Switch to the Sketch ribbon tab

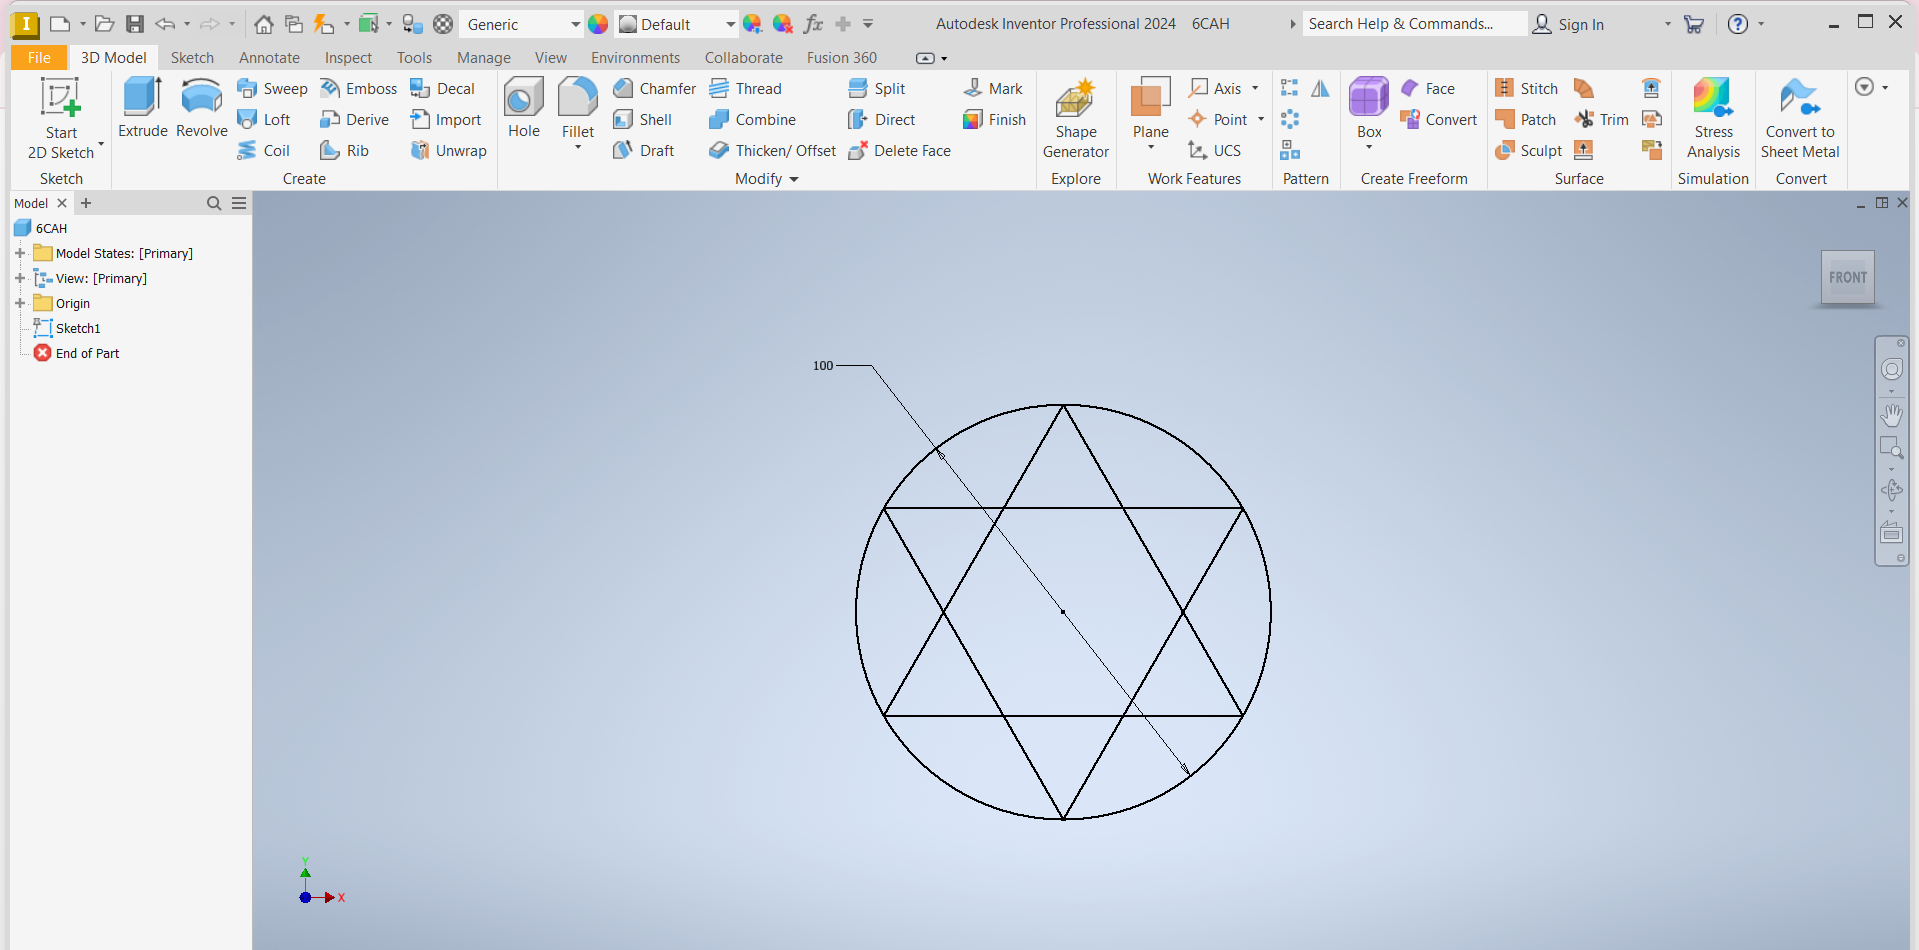[x=192, y=58]
